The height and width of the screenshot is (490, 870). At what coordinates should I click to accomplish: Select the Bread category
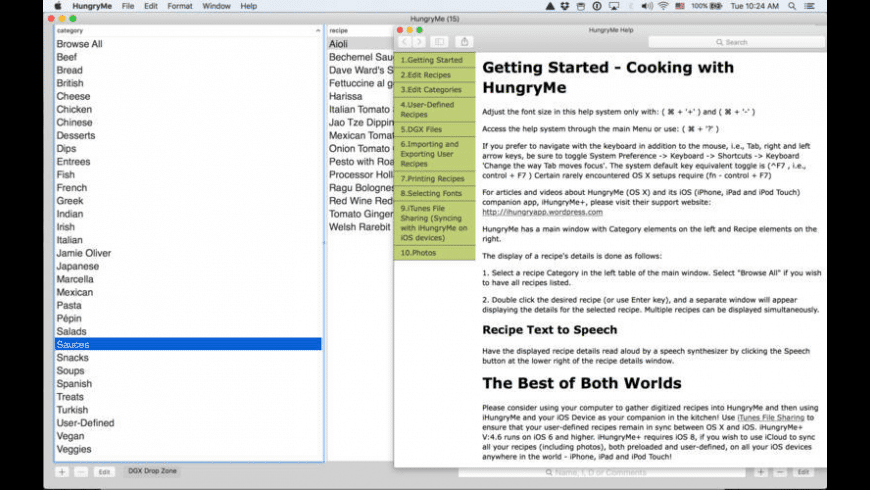pyautogui.click(x=188, y=70)
